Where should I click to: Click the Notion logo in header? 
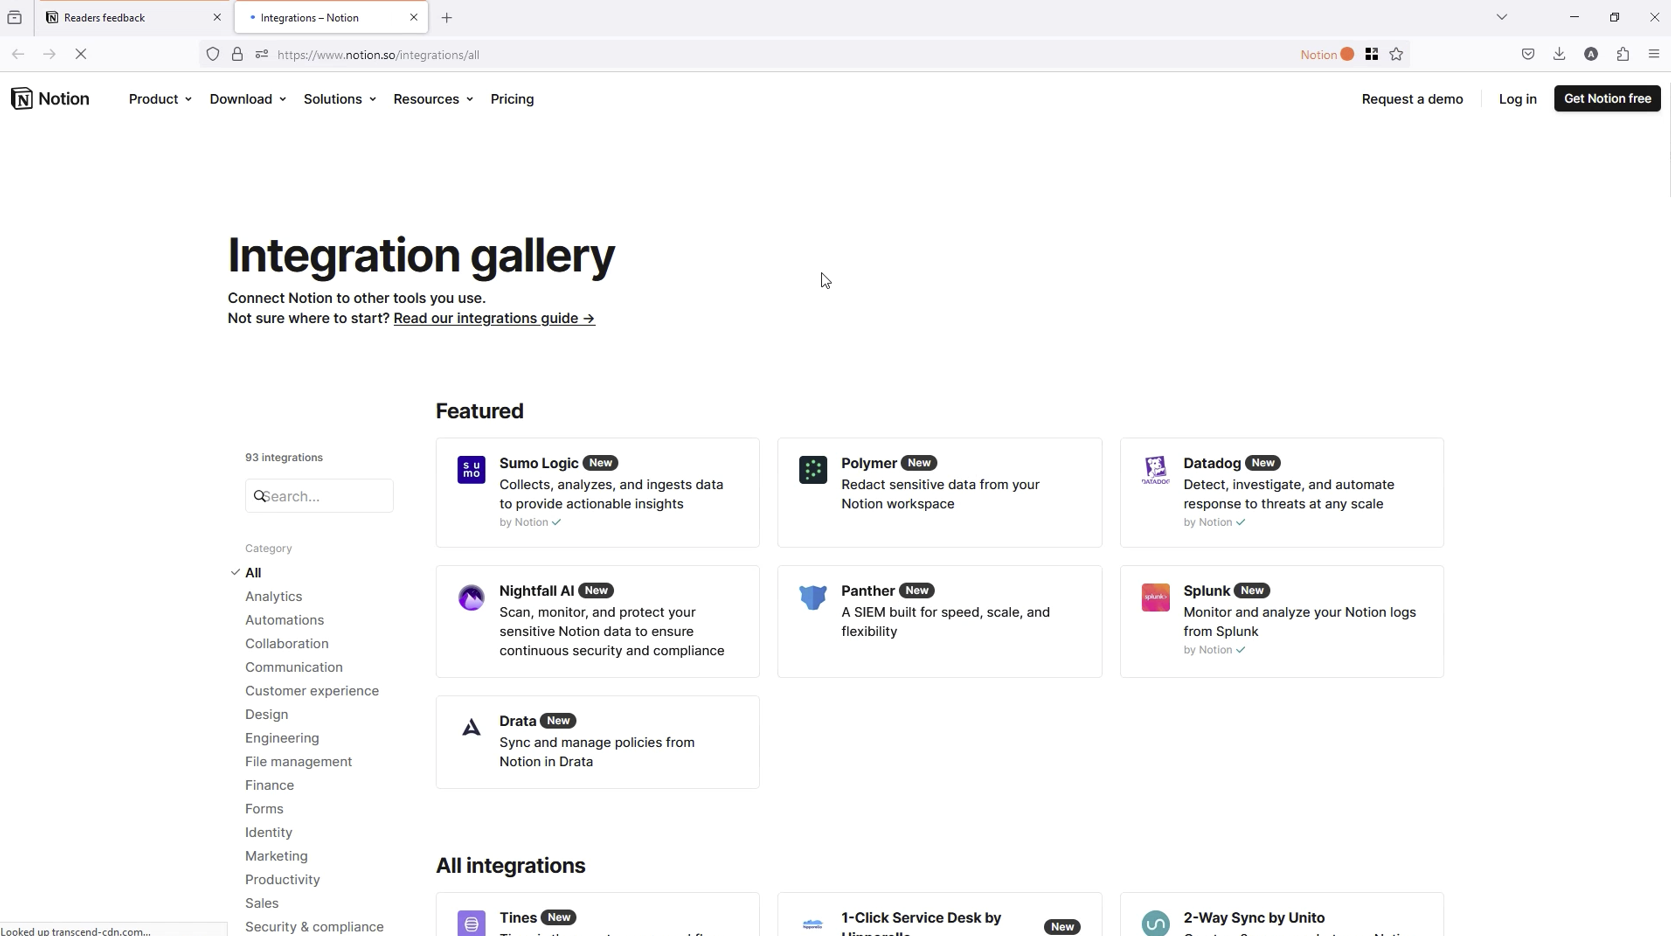pos(50,99)
